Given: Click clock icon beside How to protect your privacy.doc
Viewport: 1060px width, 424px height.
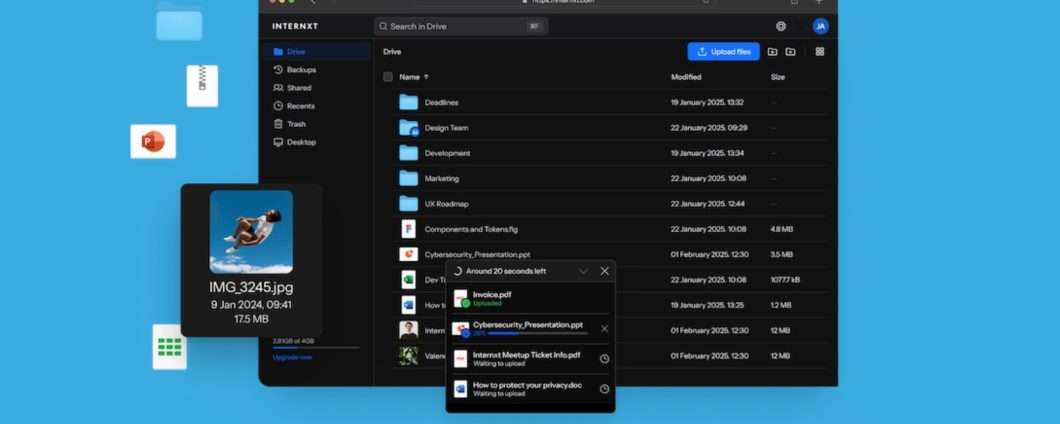Looking at the screenshot, I should coord(604,389).
